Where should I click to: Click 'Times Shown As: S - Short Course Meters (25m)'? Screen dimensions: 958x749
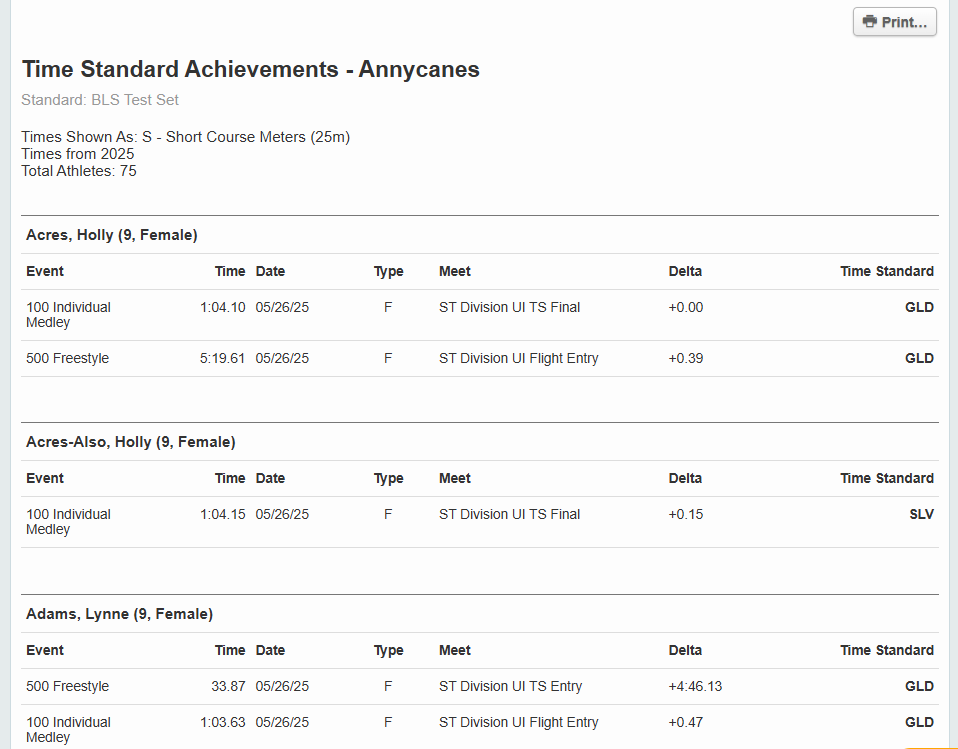tap(186, 137)
